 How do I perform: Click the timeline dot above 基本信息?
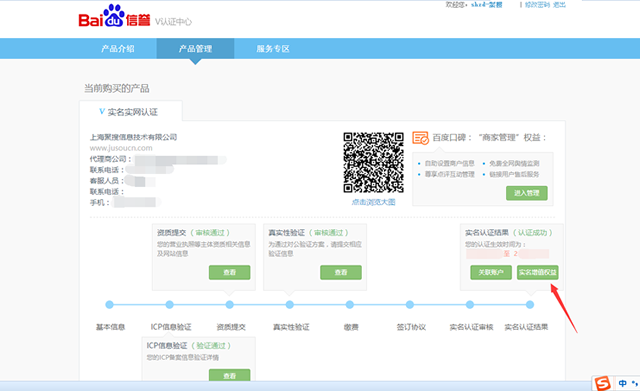coord(109,304)
